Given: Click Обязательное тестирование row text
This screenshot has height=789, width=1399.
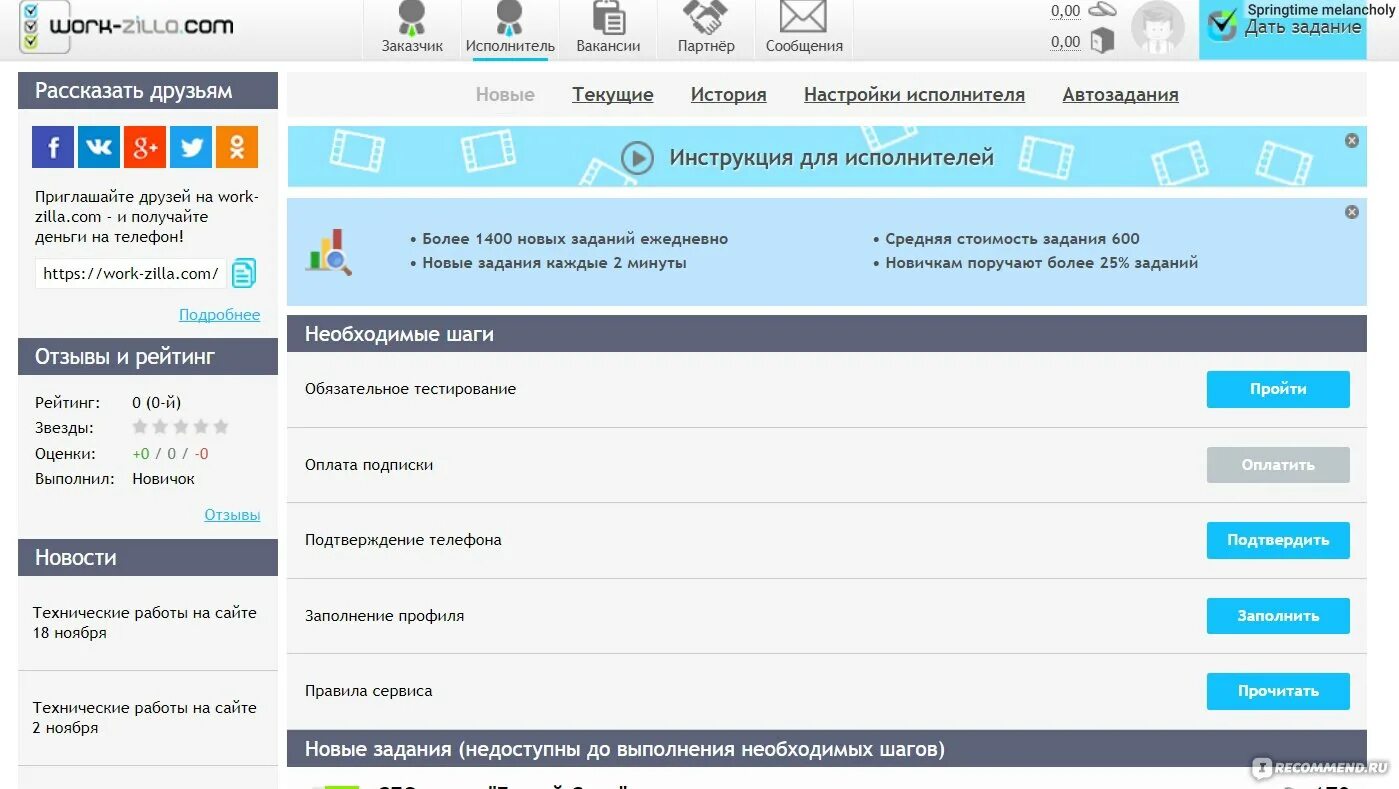Looking at the screenshot, I should [411, 389].
